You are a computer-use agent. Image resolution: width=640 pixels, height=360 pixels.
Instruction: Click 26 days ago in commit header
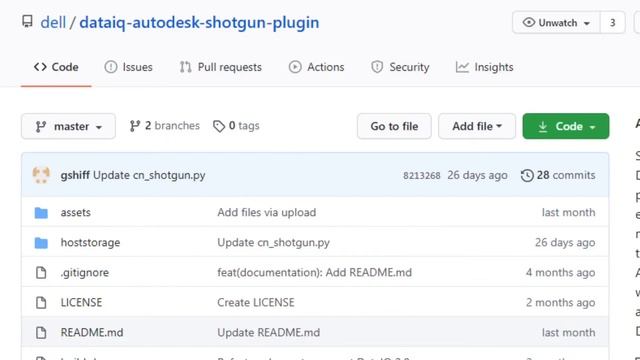pos(478,175)
